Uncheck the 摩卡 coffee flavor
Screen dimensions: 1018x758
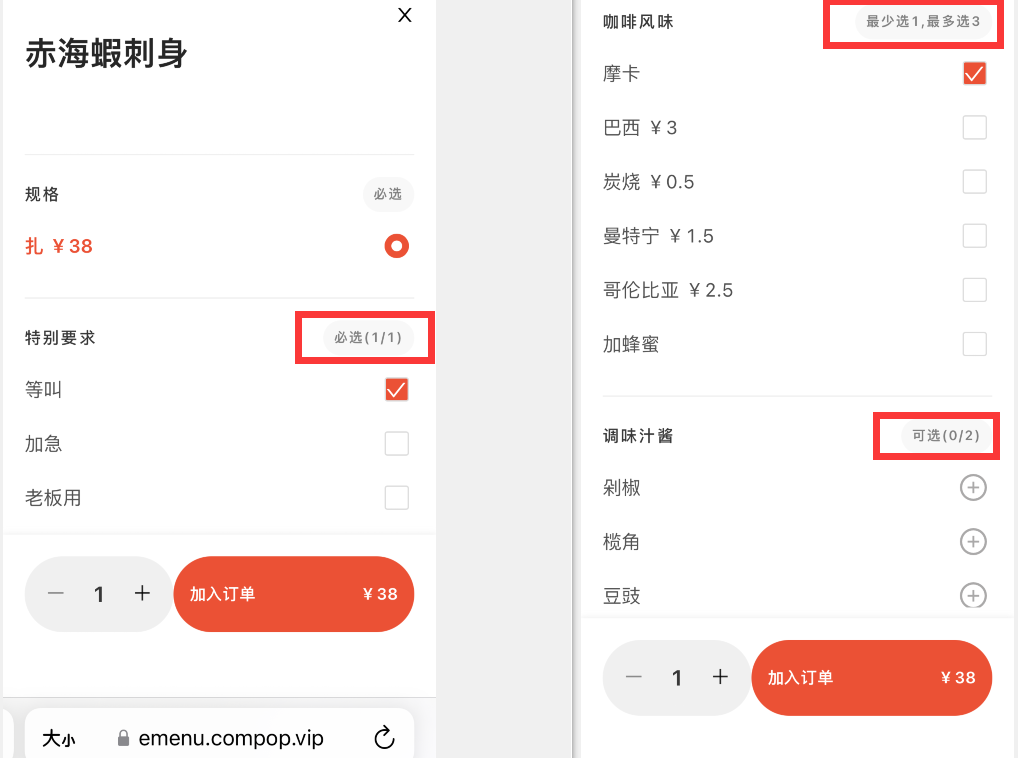click(975, 73)
